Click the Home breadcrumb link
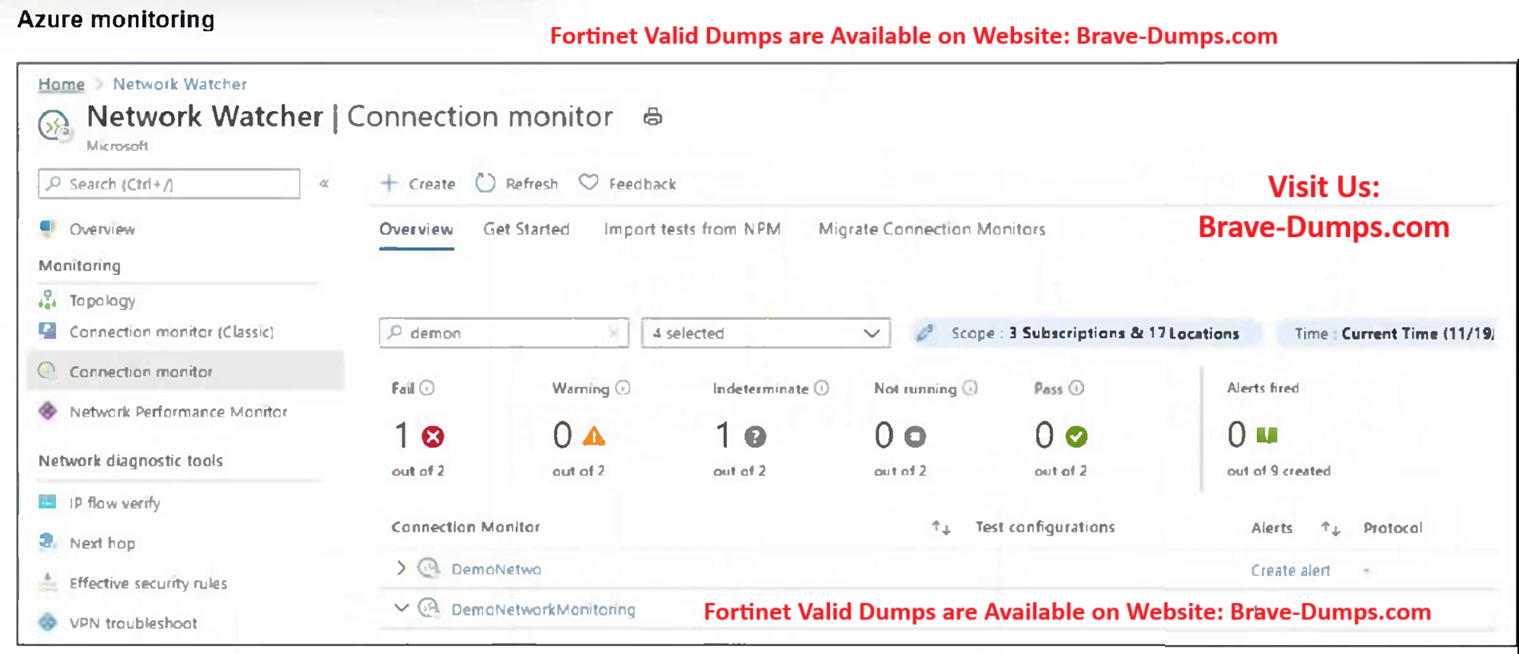1519x654 pixels. tap(61, 84)
